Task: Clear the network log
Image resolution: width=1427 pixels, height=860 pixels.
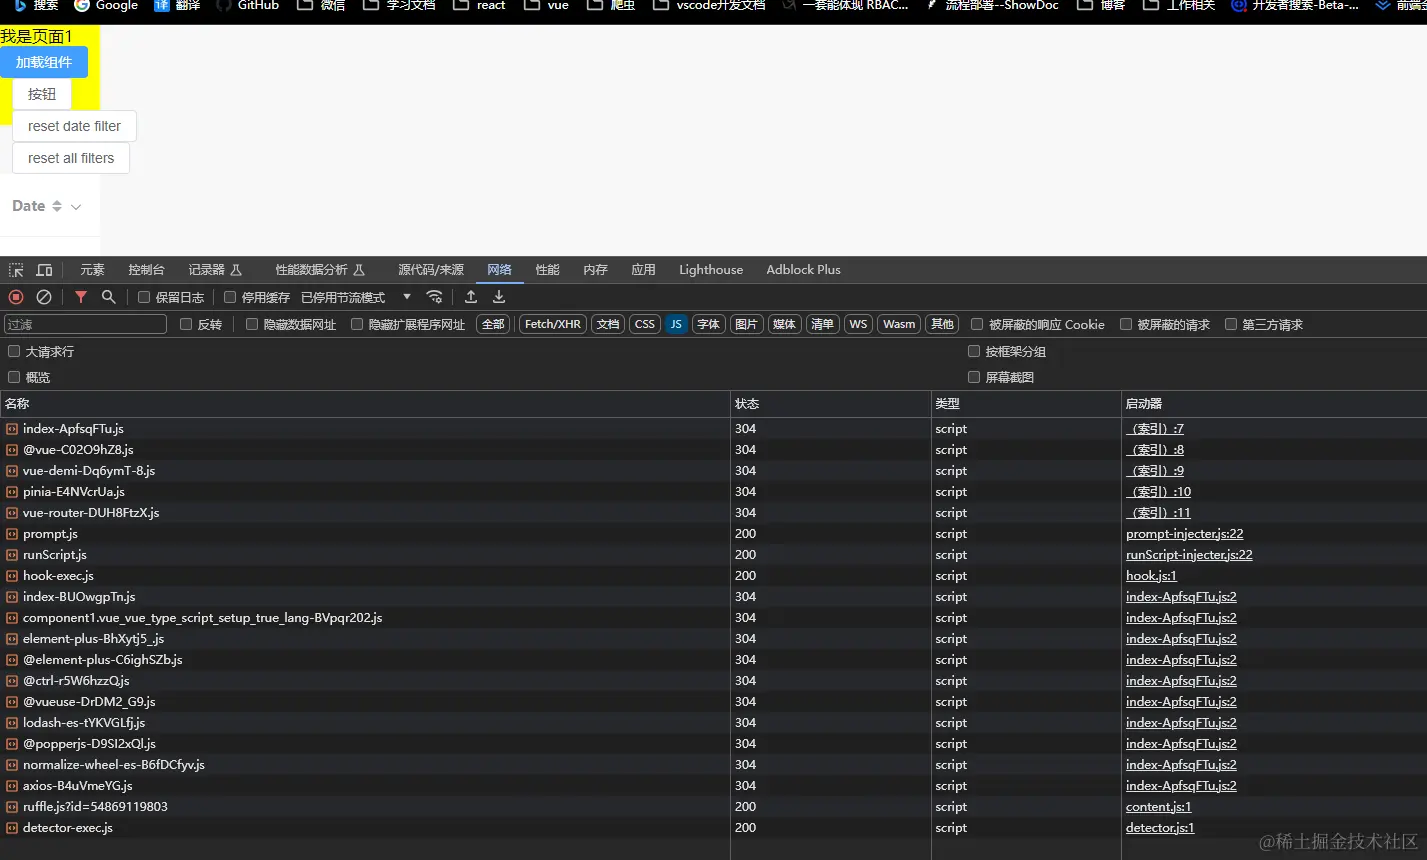Action: [x=44, y=297]
